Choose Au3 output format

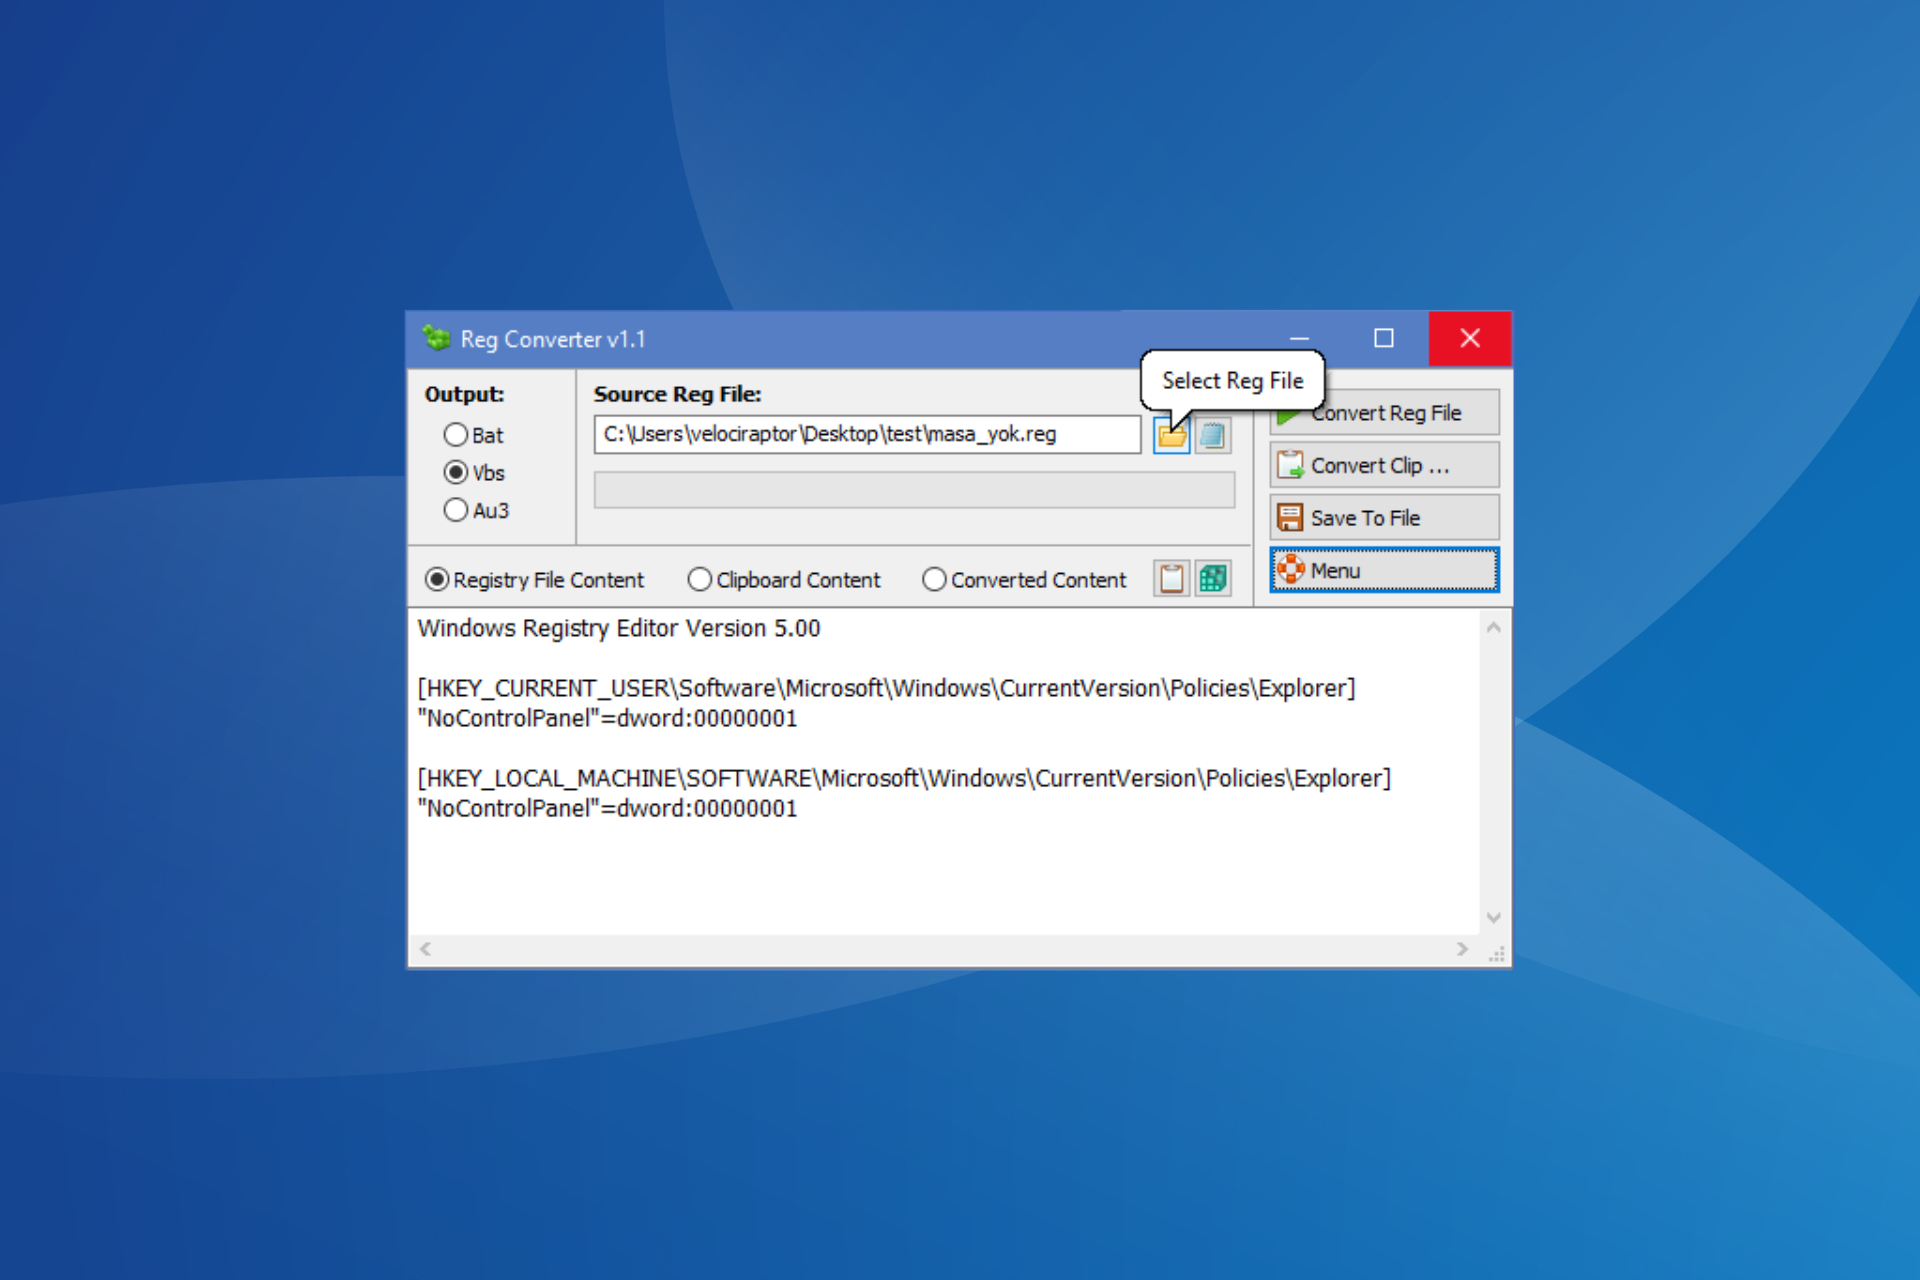click(x=456, y=510)
